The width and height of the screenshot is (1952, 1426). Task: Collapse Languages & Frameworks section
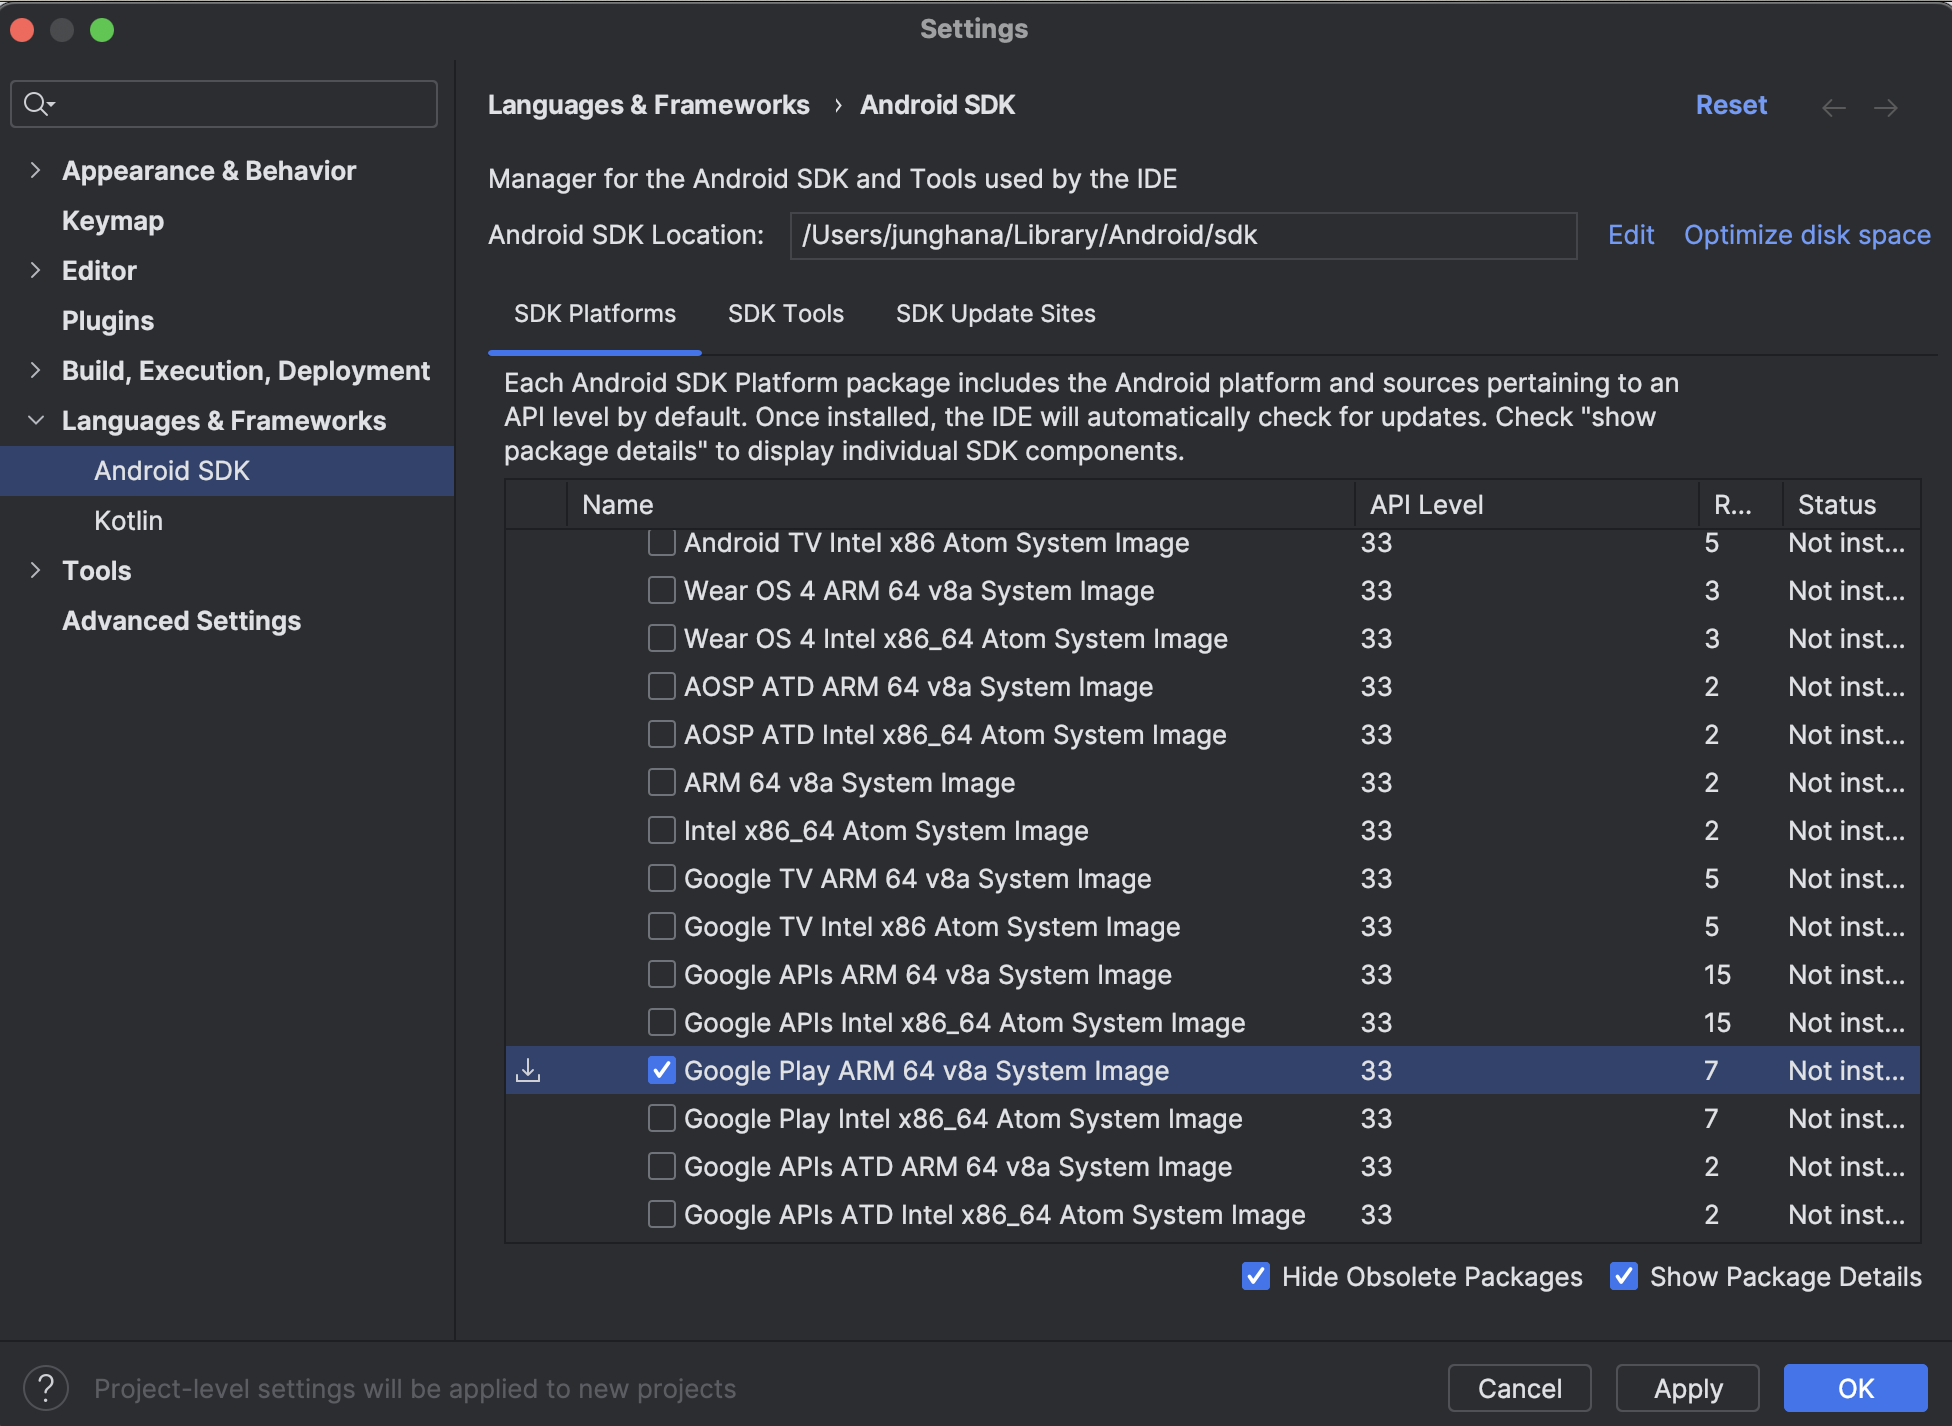point(35,421)
